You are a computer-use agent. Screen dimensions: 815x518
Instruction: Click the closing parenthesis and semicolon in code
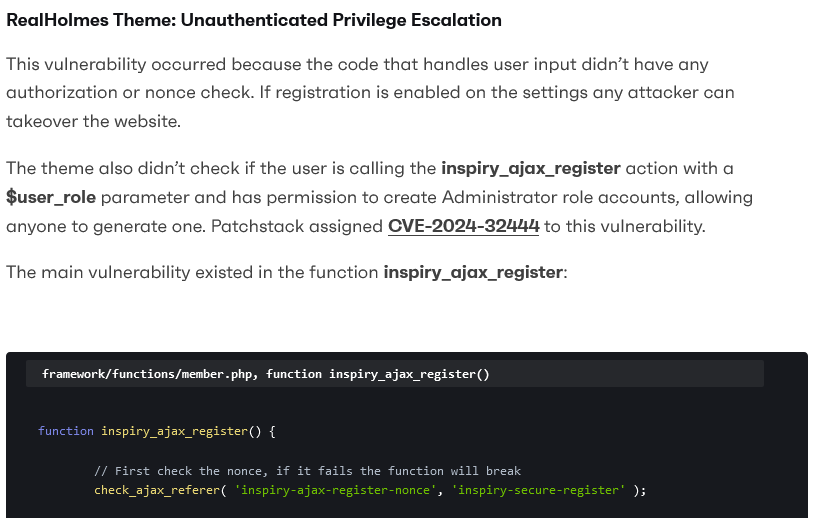tap(639, 490)
